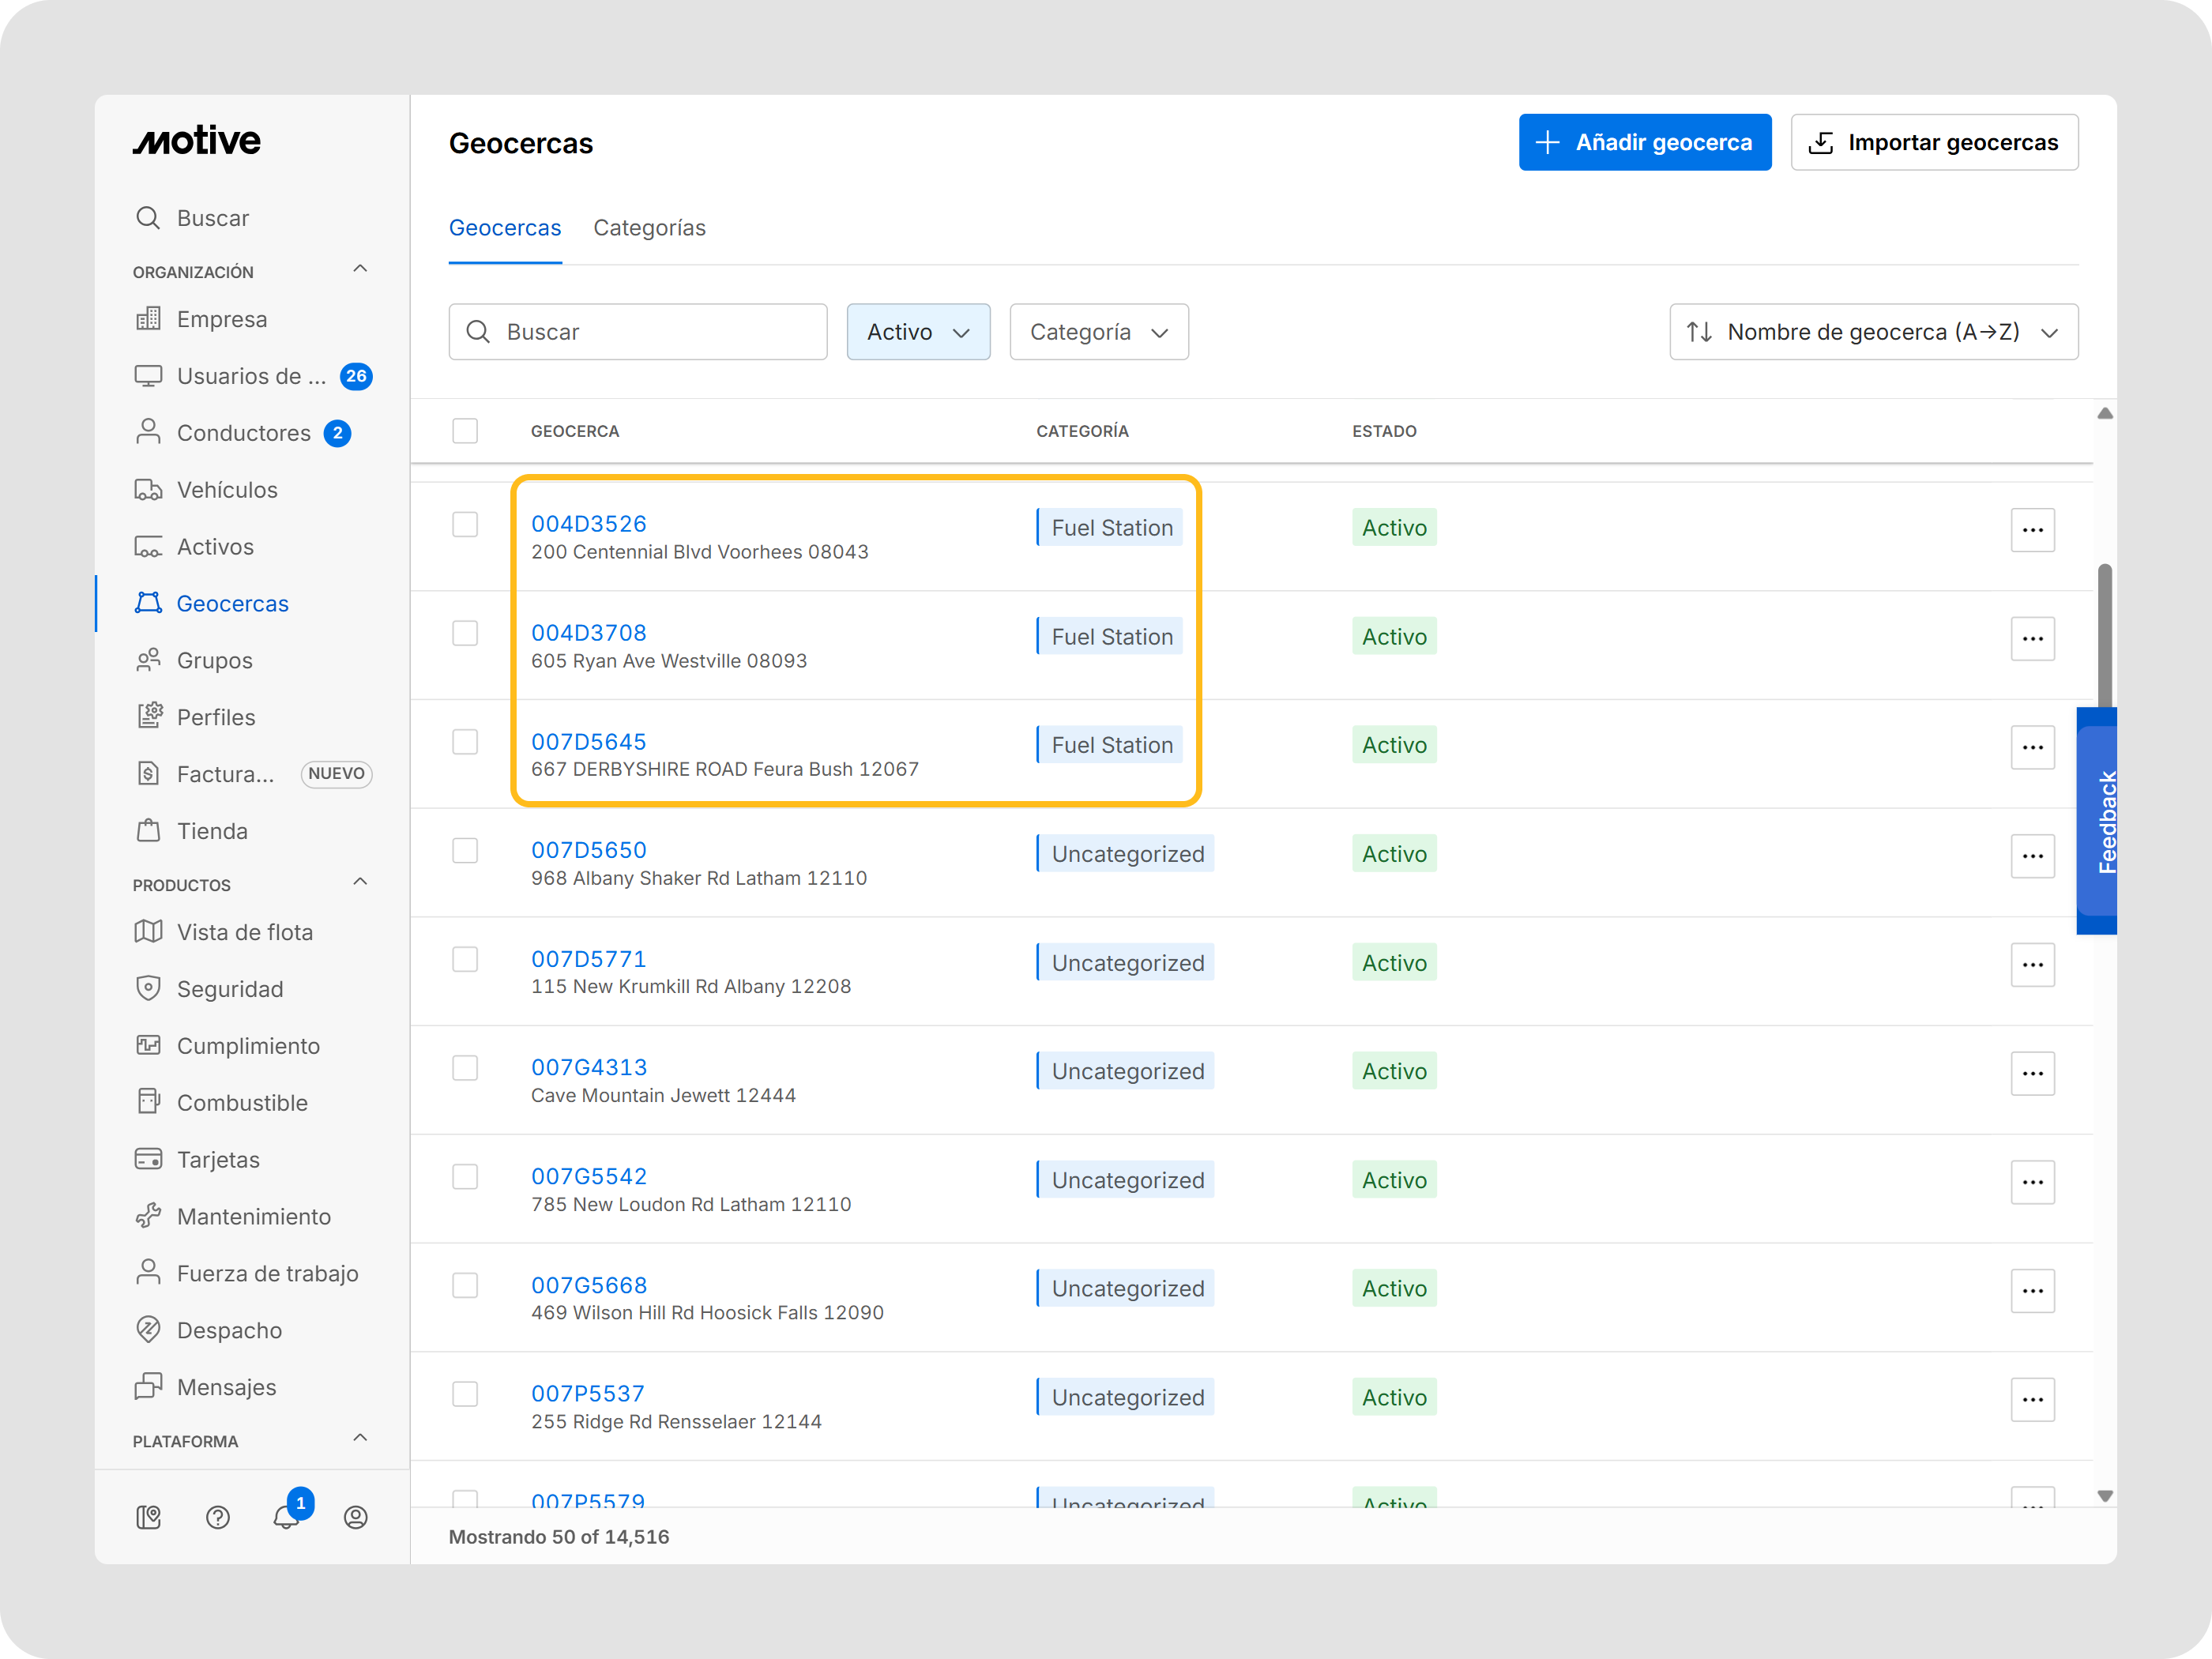Image resolution: width=2212 pixels, height=1659 pixels.
Task: Collapse the Organización sidebar section
Action: (360, 269)
